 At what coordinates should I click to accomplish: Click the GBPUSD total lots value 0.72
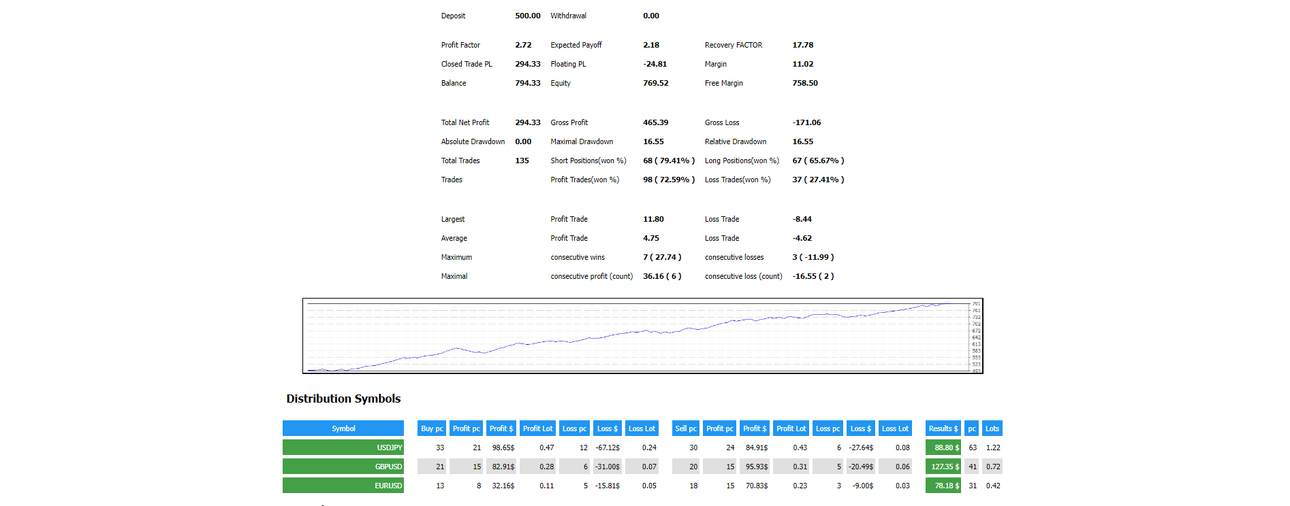point(992,466)
